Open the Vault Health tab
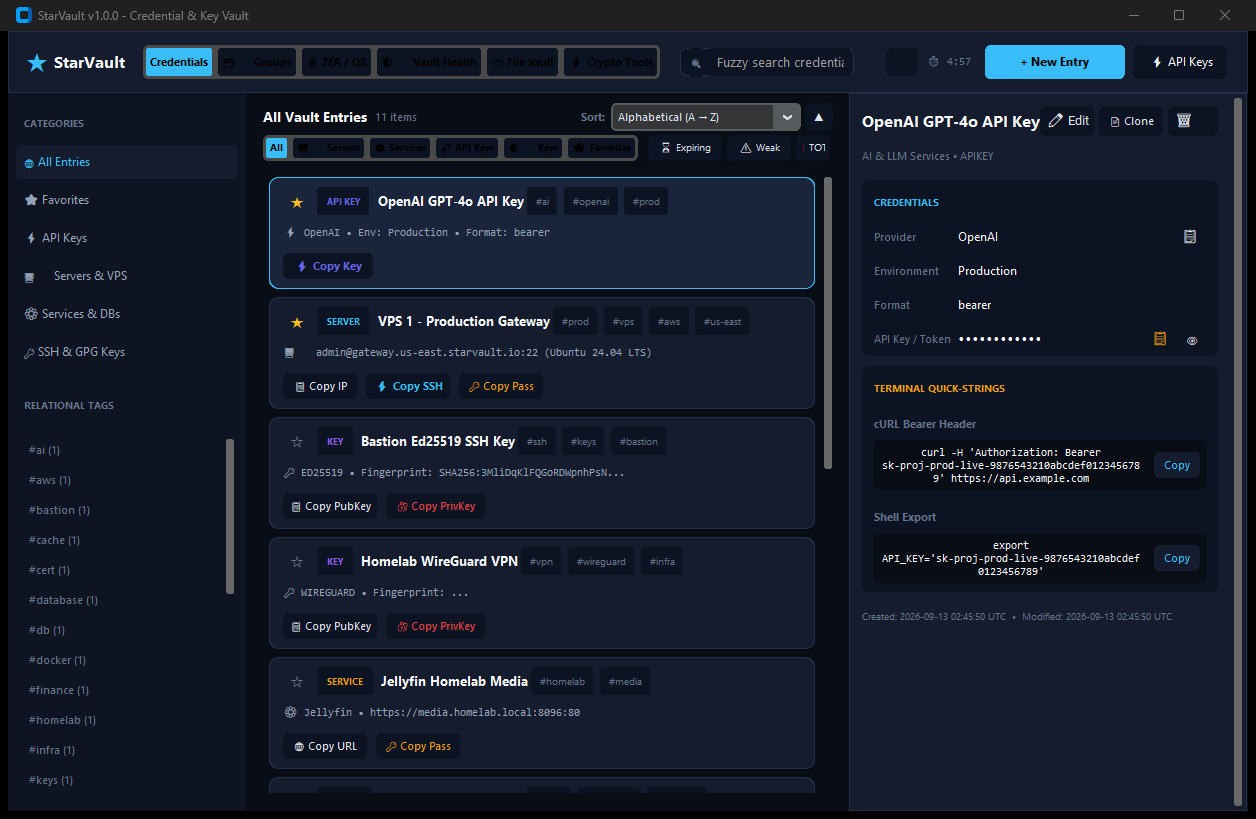The width and height of the screenshot is (1256, 819). [x=429, y=62]
